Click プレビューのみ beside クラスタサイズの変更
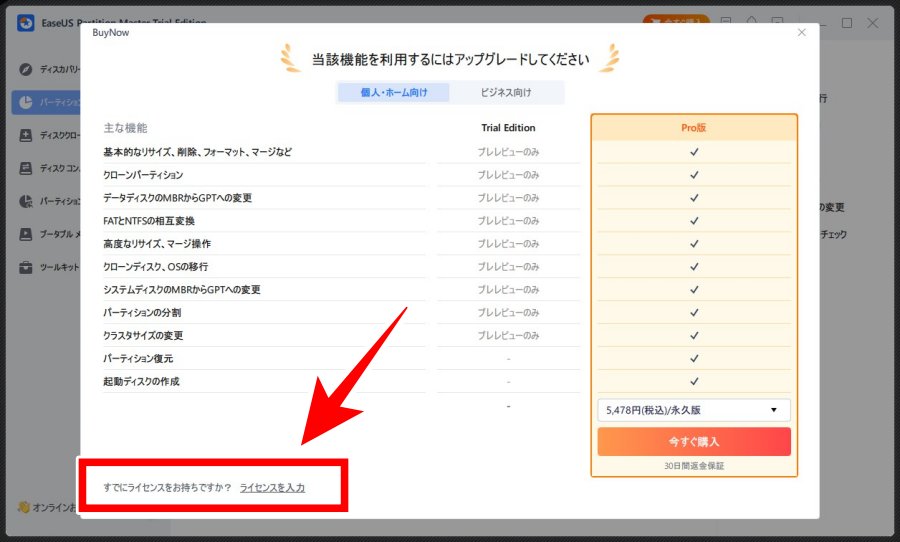 point(509,335)
